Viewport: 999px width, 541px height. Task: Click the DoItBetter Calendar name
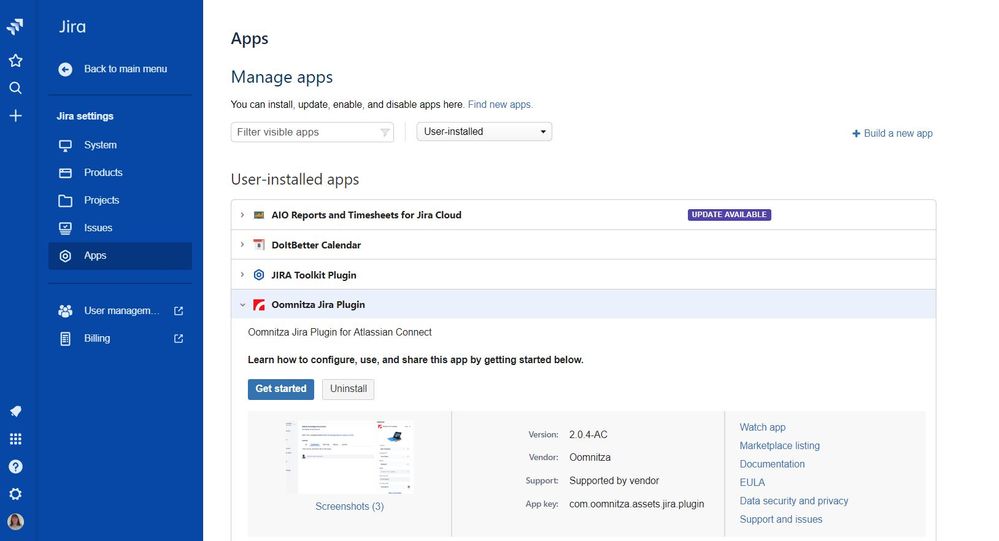point(316,245)
